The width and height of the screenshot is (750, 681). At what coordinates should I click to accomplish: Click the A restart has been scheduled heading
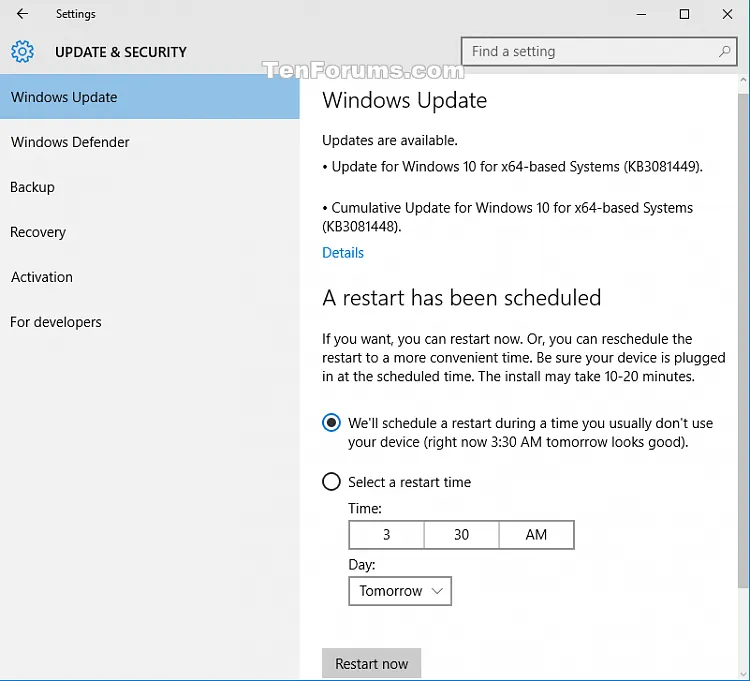coord(462,297)
